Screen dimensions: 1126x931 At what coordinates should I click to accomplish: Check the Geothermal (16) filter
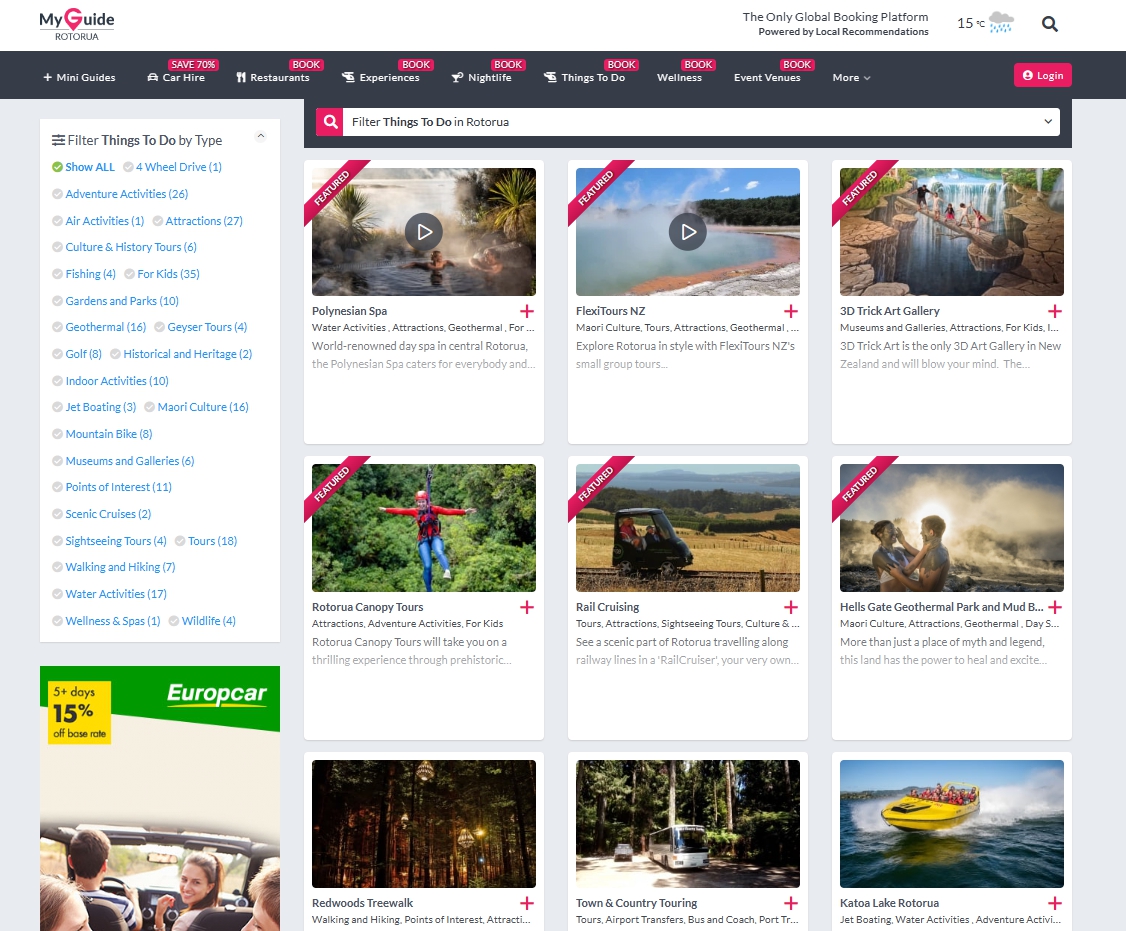click(99, 328)
